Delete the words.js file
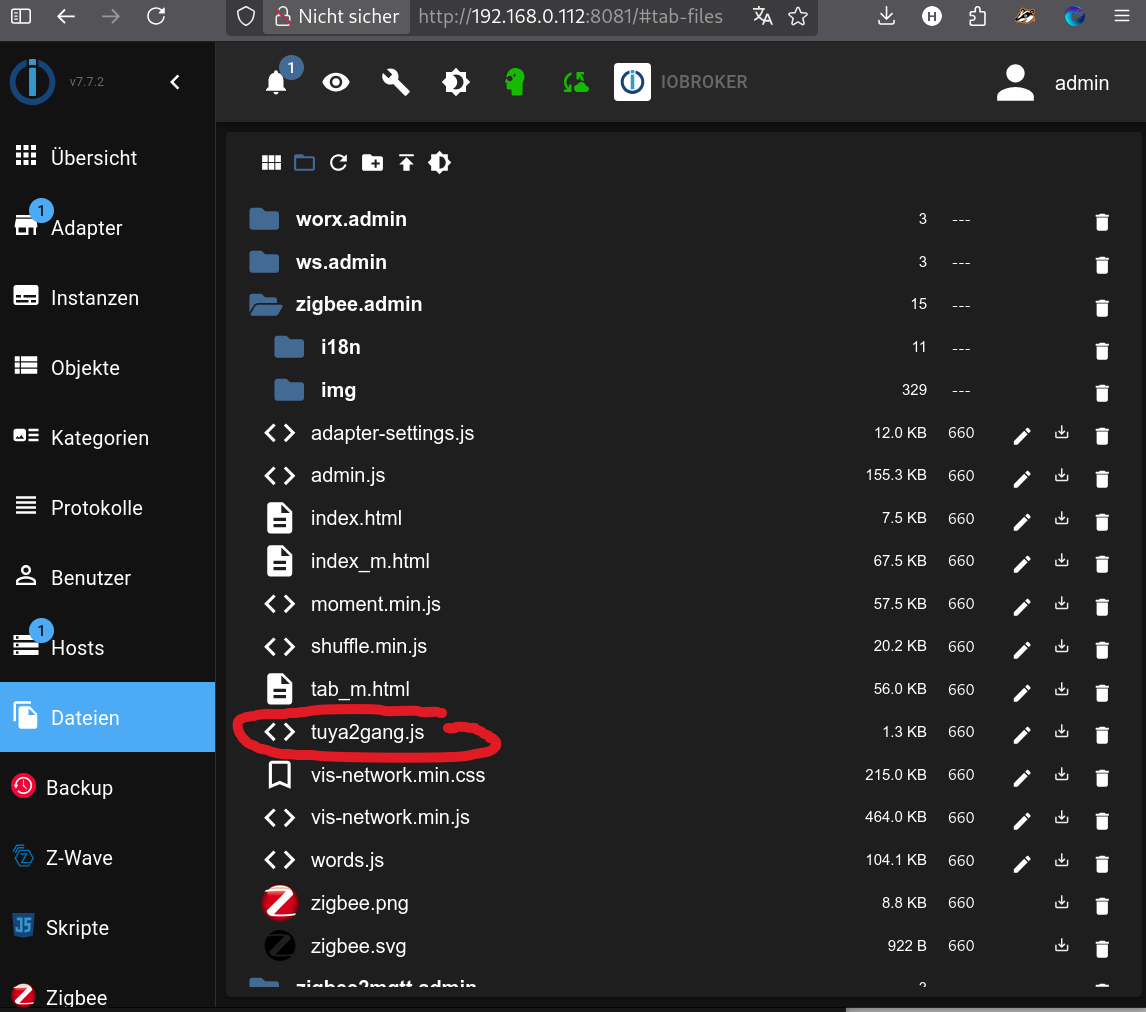Image resolution: width=1146 pixels, height=1012 pixels. click(1102, 863)
